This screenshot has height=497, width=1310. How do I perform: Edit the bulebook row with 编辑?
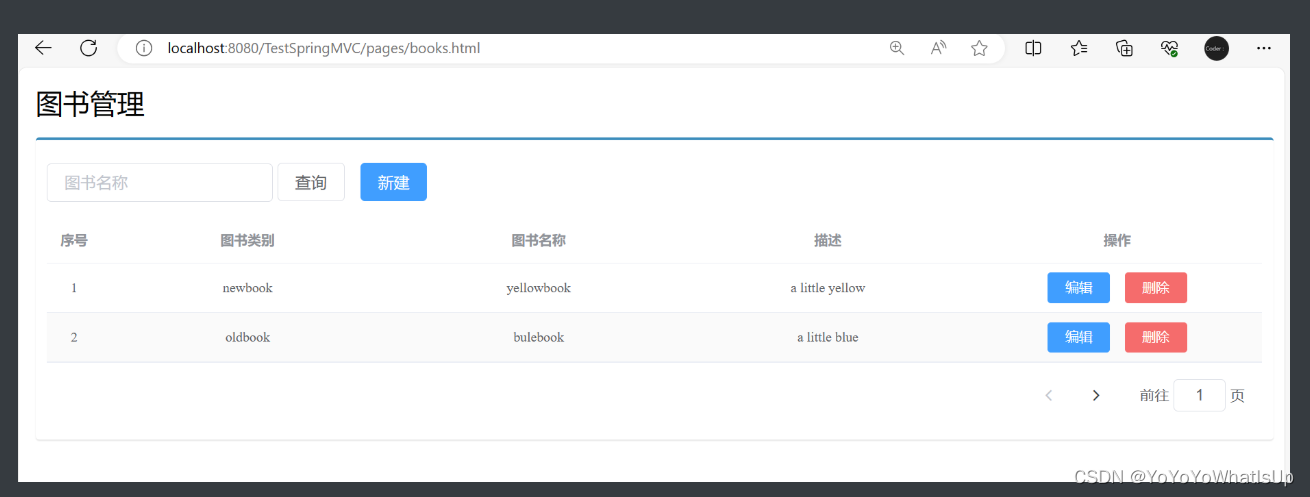point(1078,337)
